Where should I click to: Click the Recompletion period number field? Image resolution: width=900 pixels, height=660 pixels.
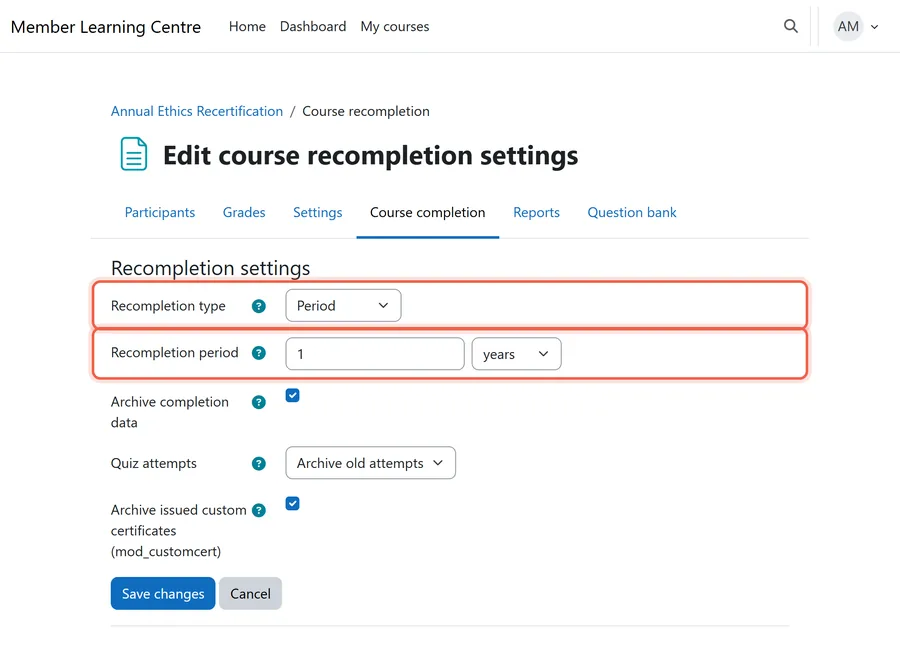click(x=375, y=354)
